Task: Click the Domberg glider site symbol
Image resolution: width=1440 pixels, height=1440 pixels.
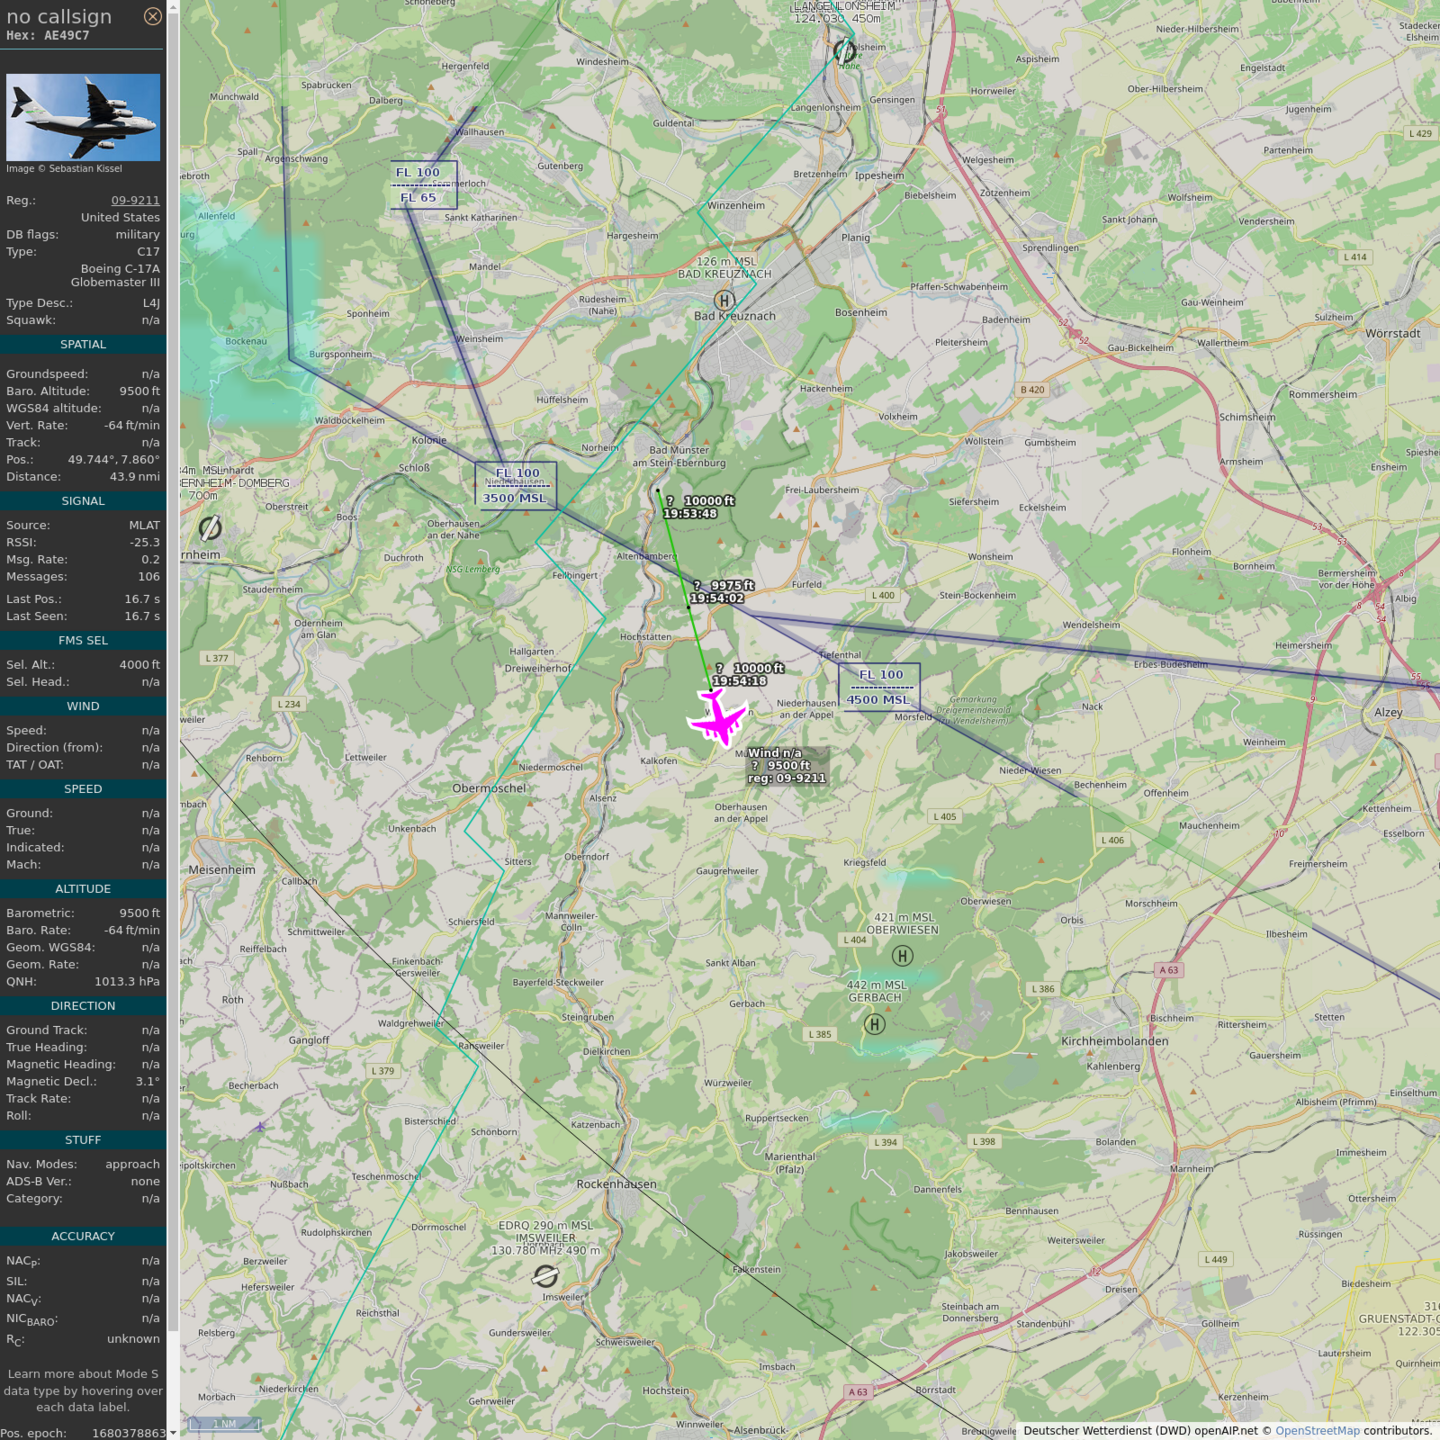Action: (210, 527)
